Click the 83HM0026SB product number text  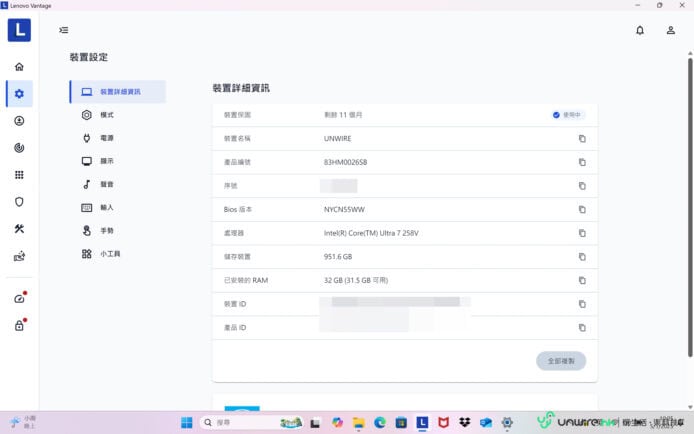[345, 162]
